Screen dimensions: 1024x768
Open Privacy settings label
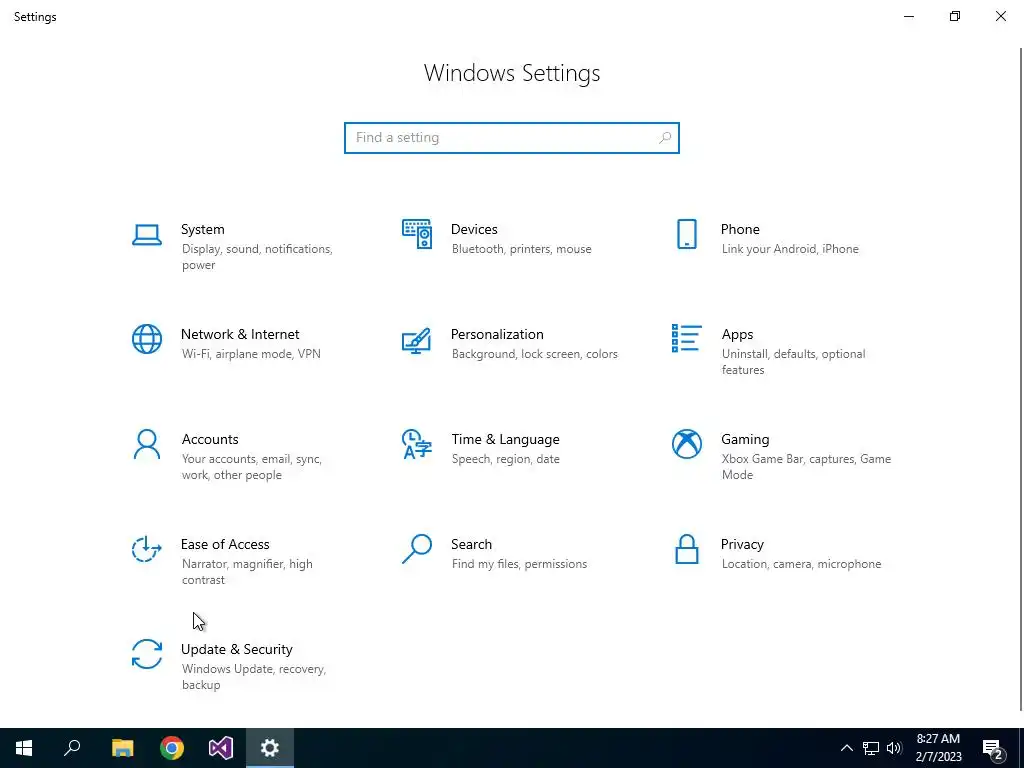(742, 545)
